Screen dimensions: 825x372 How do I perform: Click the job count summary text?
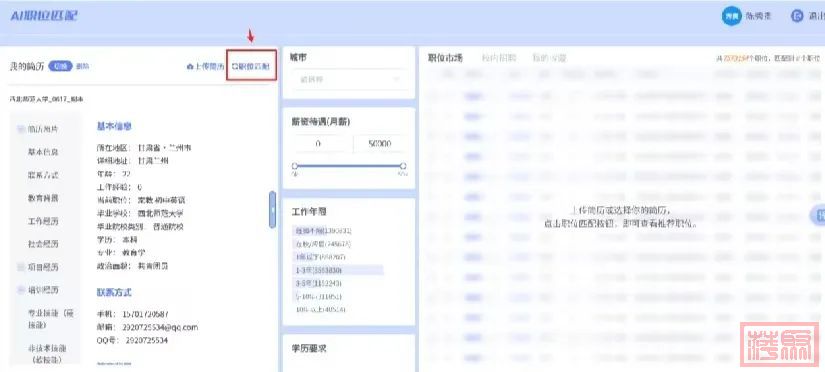pyautogui.click(x=768, y=58)
